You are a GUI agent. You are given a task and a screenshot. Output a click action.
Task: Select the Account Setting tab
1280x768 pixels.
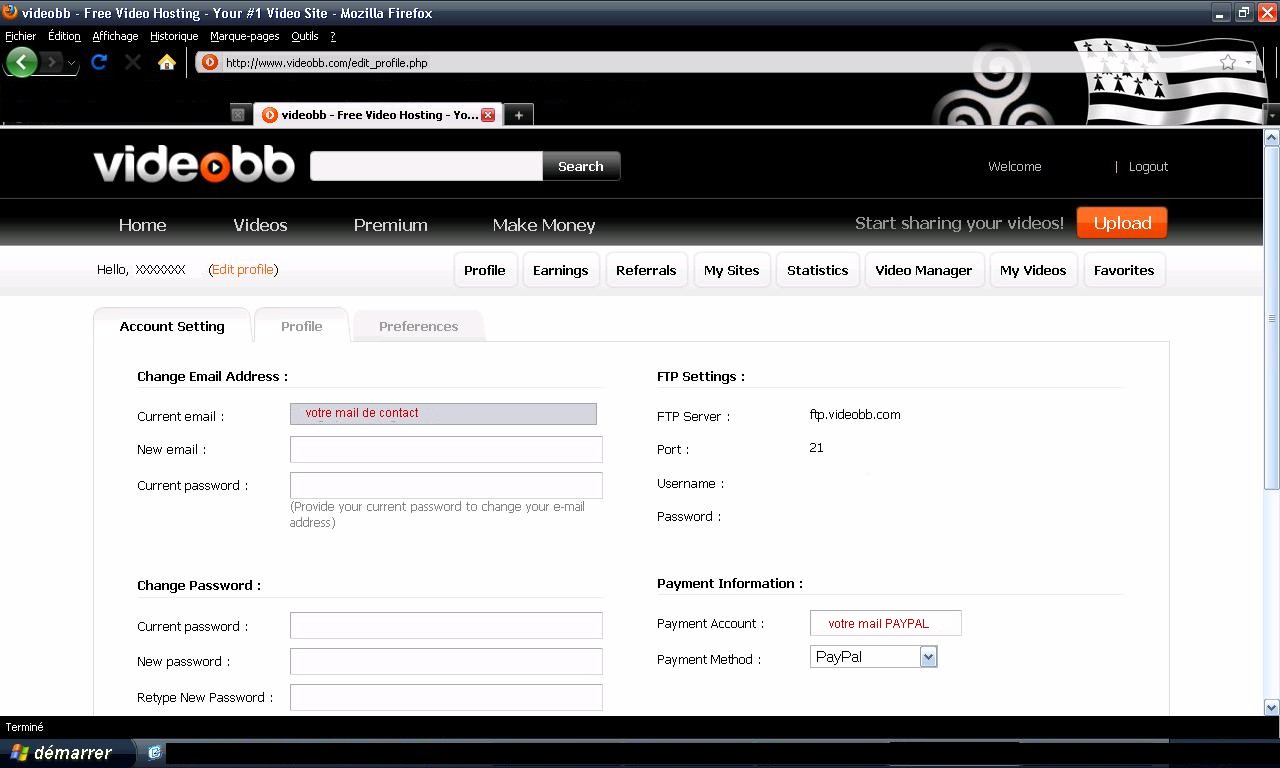tap(172, 326)
